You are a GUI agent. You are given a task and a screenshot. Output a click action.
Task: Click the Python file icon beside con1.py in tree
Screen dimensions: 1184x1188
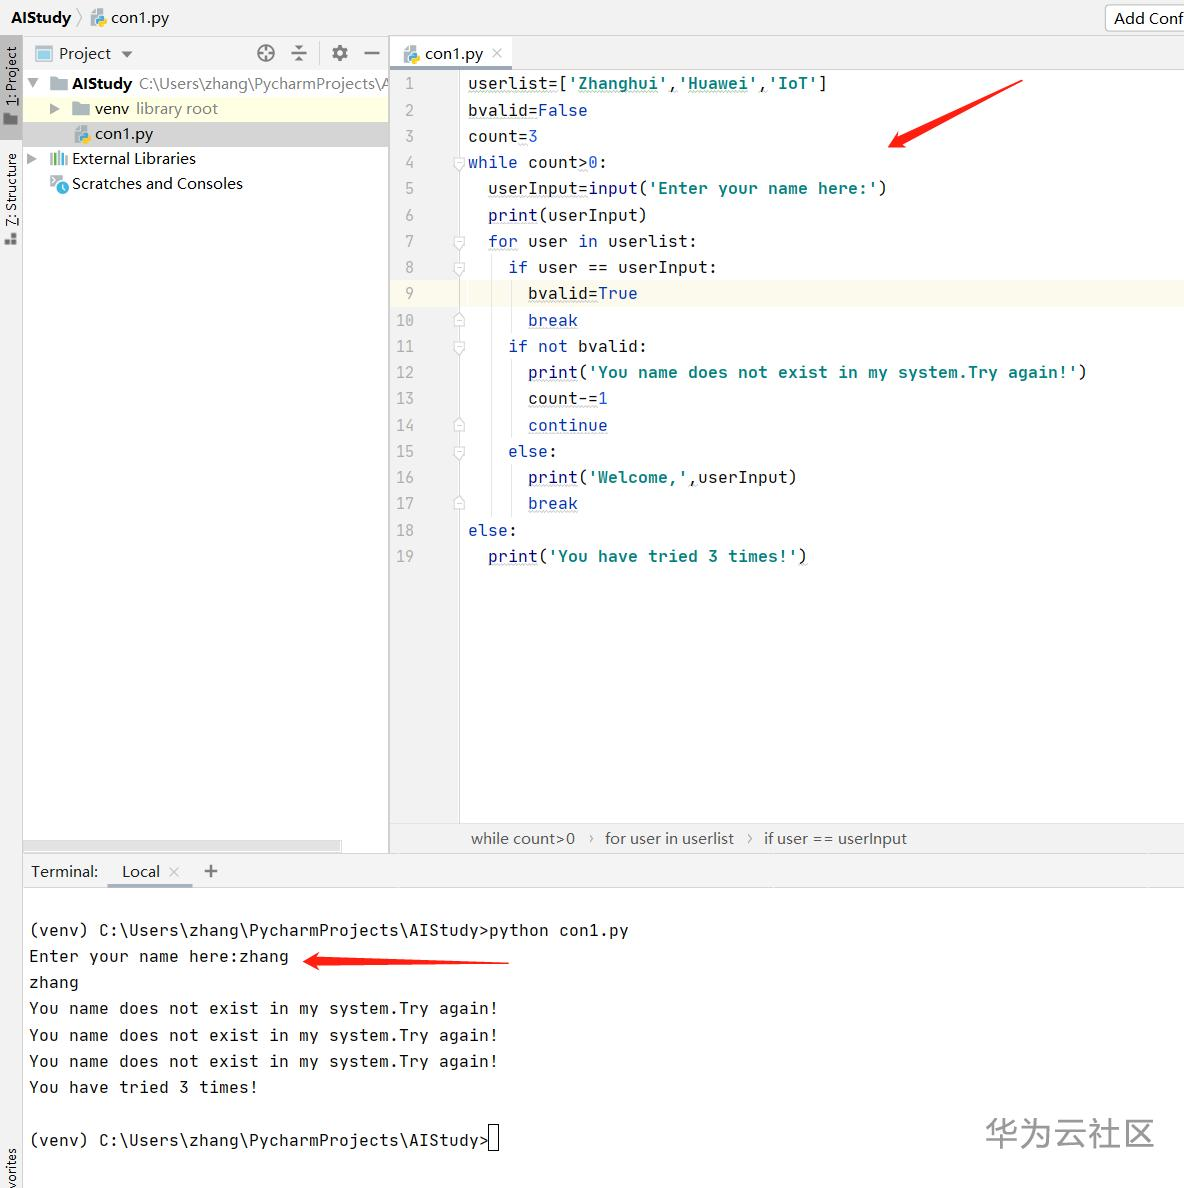coord(82,134)
